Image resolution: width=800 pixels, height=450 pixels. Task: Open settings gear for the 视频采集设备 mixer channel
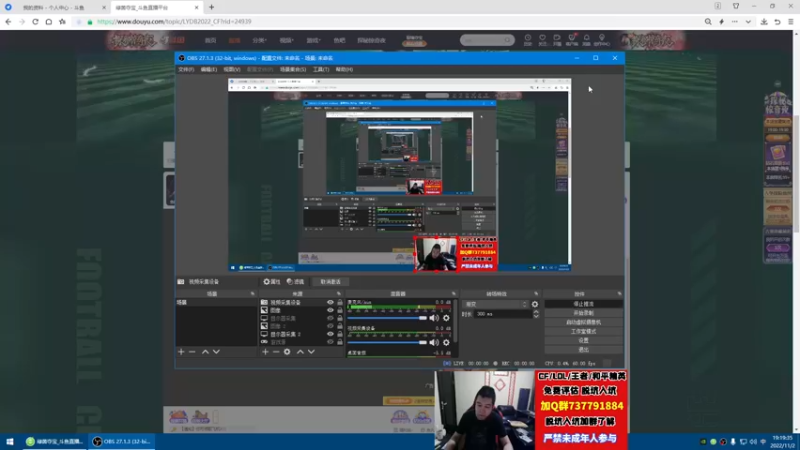click(446, 342)
